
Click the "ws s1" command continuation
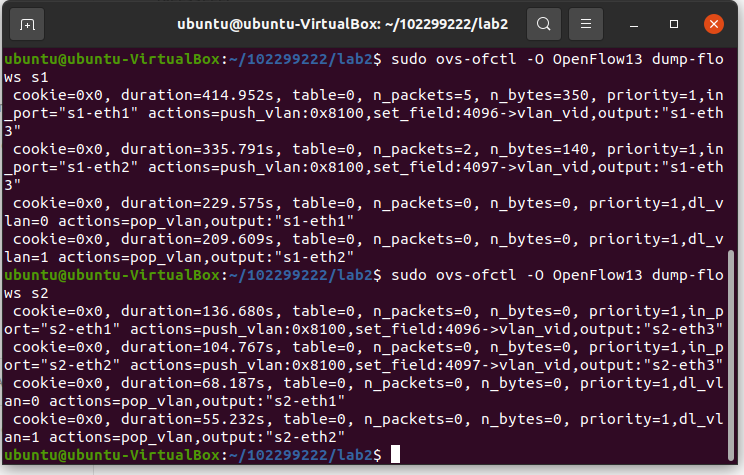tap(26, 77)
